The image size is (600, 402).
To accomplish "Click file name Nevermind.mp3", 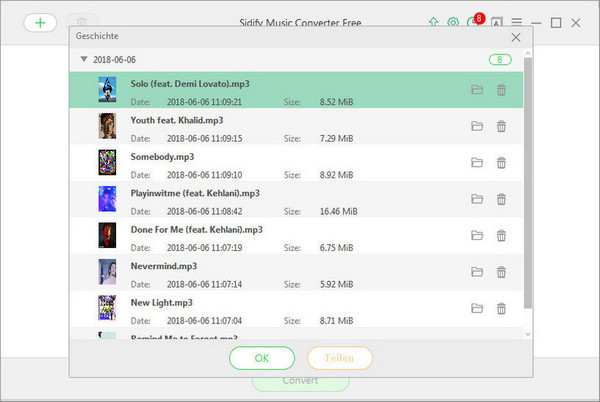I will (x=164, y=266).
